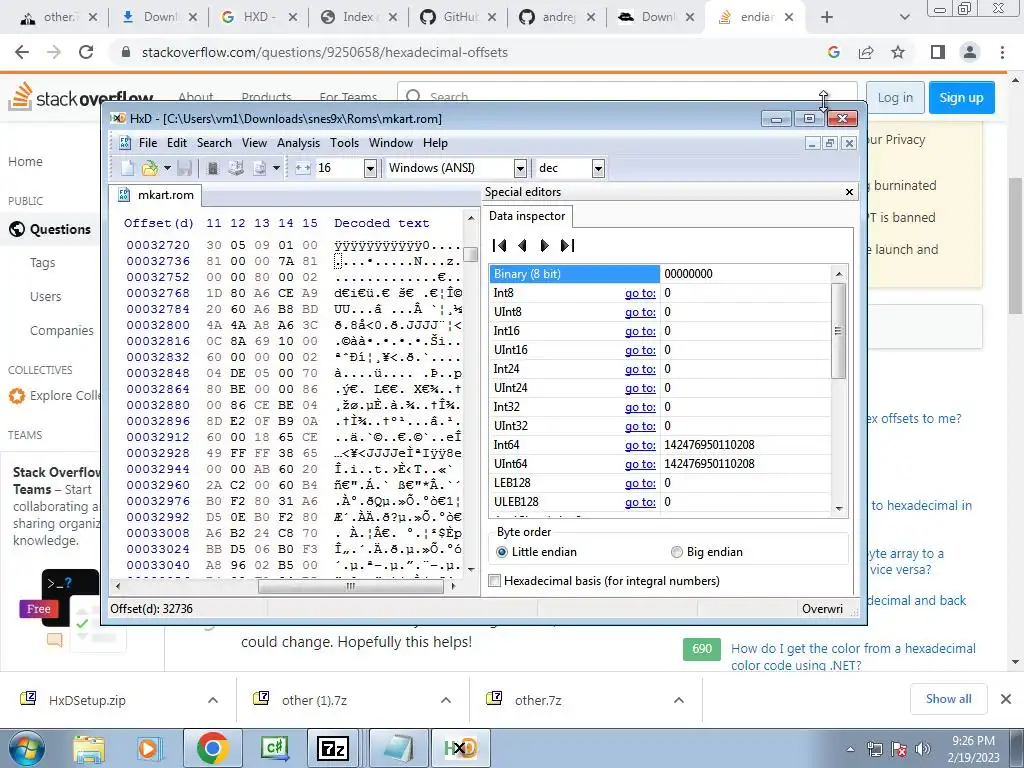Go to previous byte in Data inspector
1024x768 pixels.
coord(522,246)
